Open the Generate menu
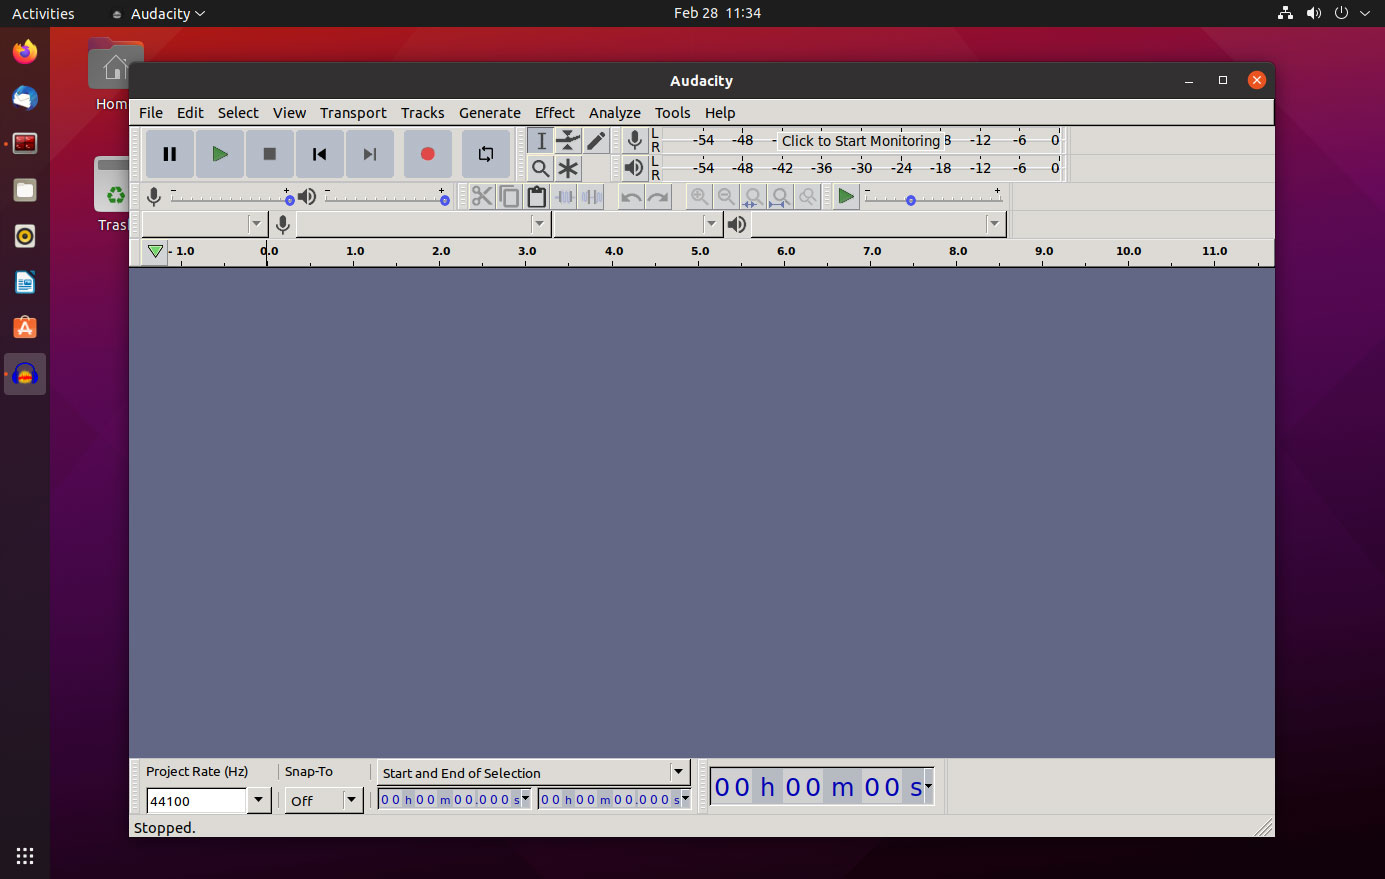Viewport: 1385px width, 879px height. [x=489, y=113]
